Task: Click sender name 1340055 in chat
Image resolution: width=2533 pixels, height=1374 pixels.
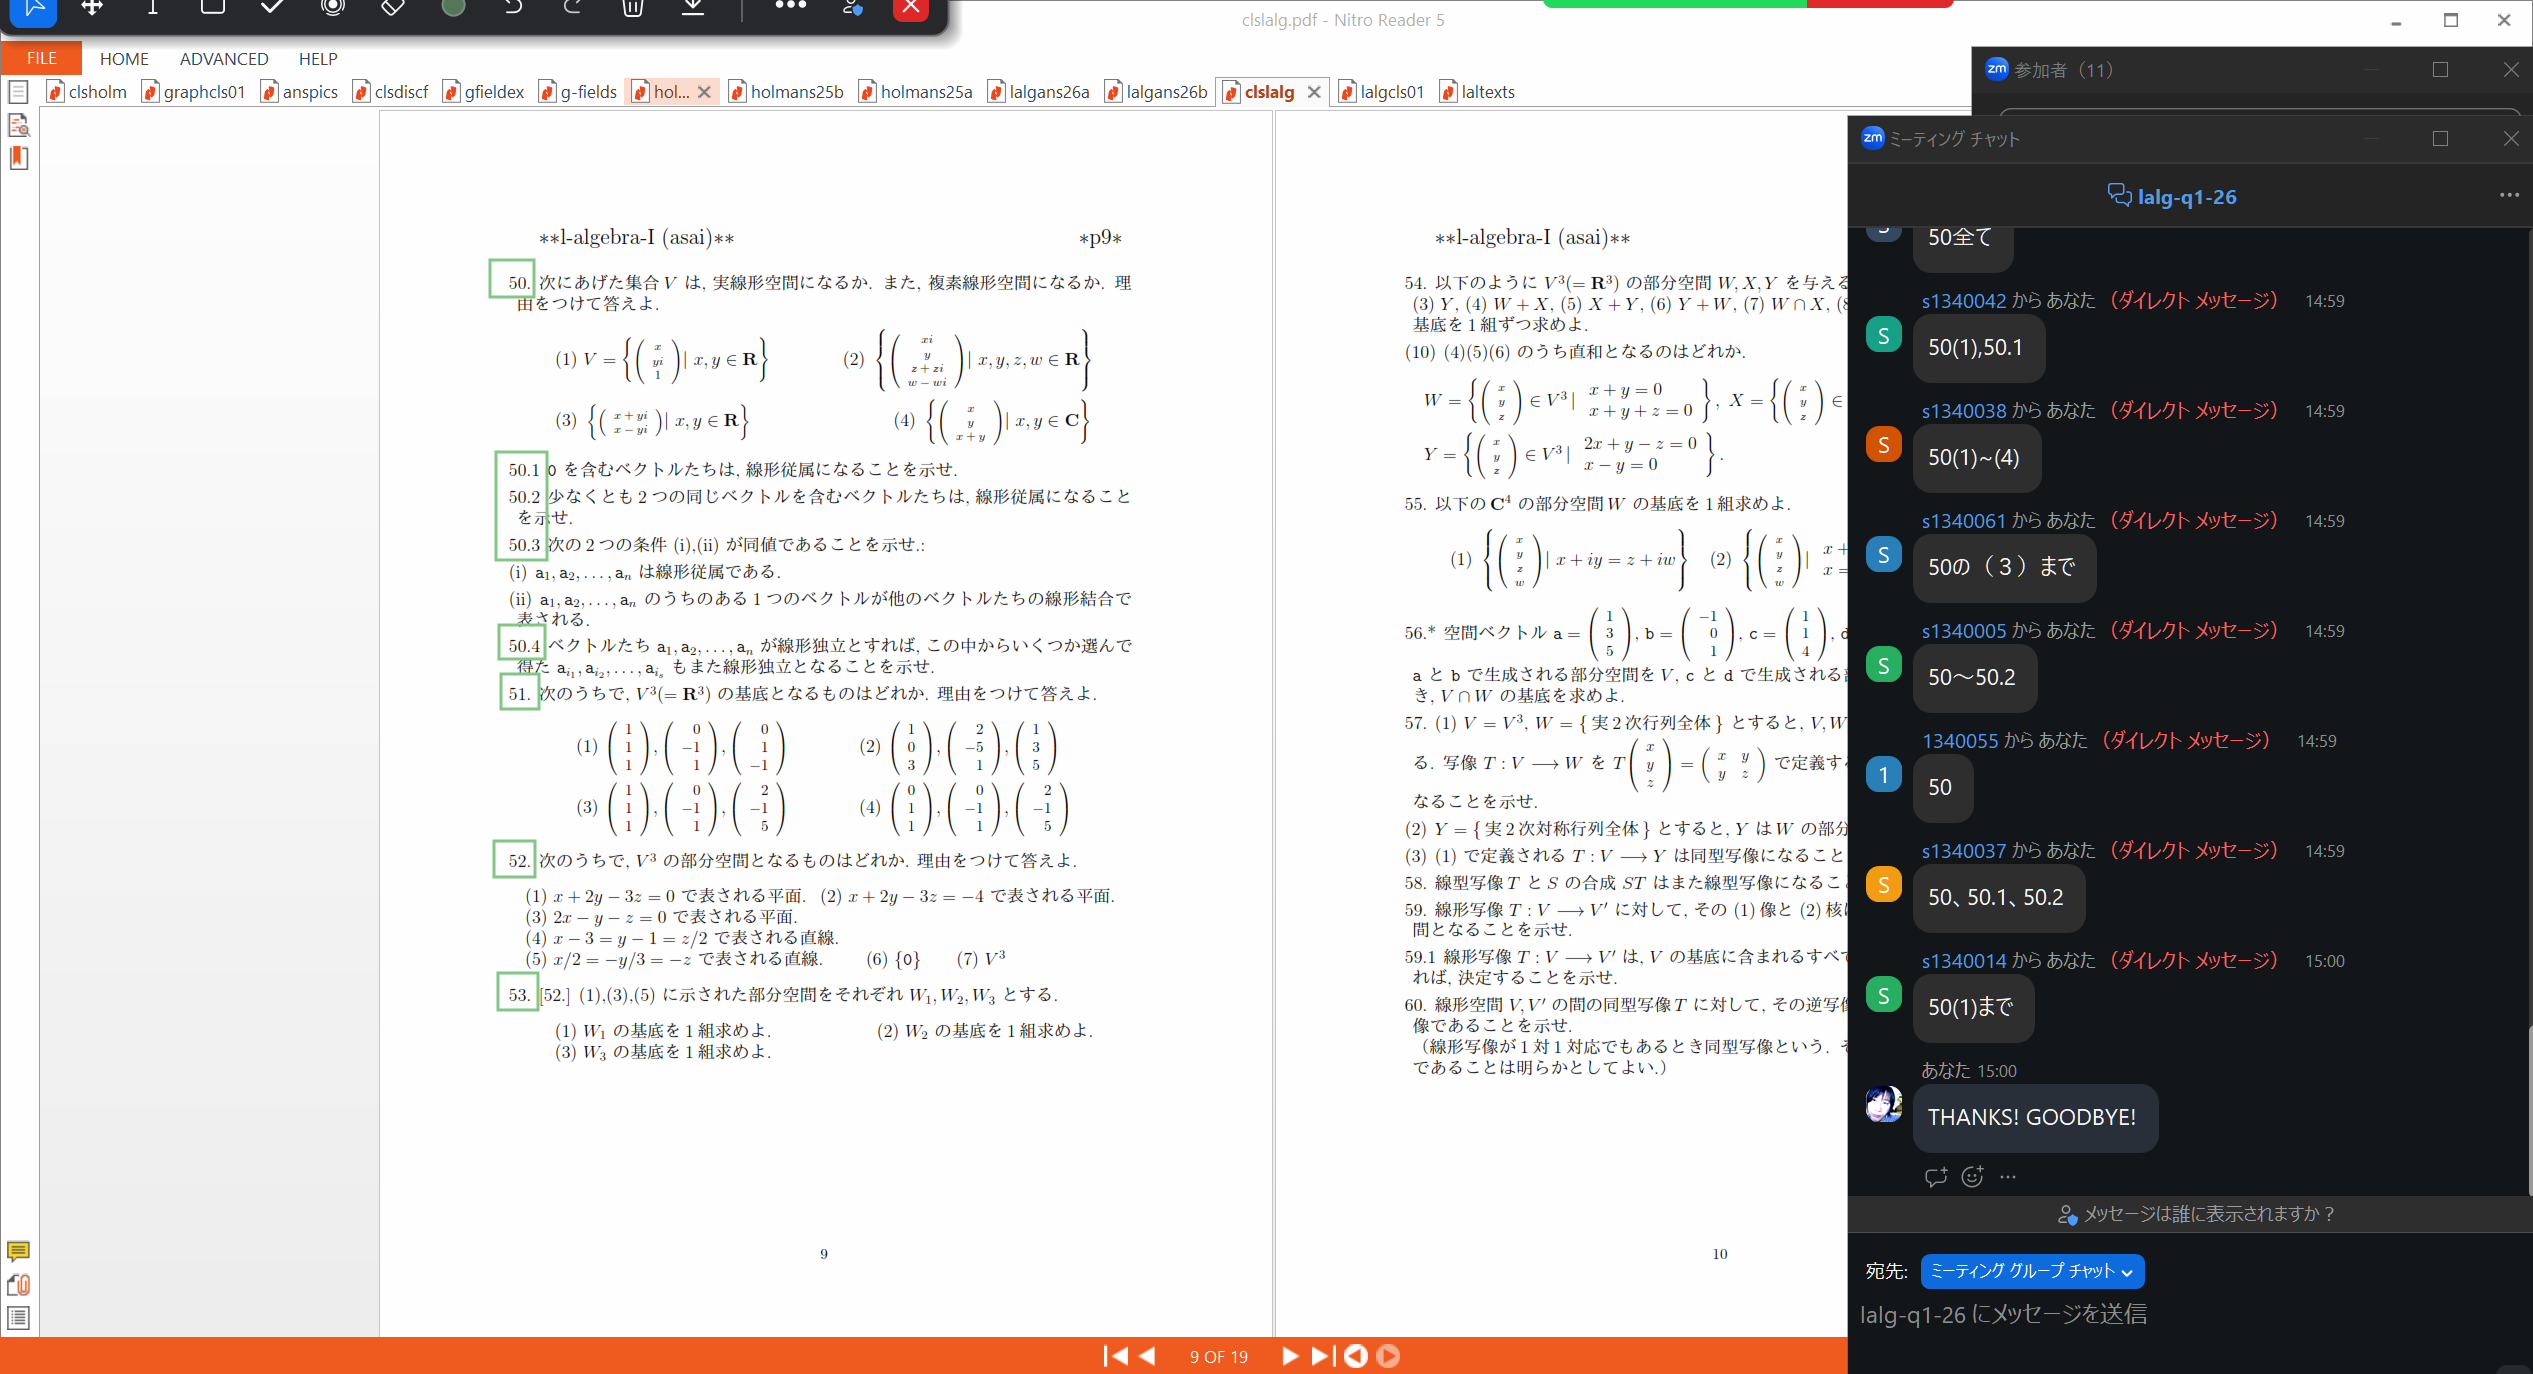Action: (x=1960, y=741)
